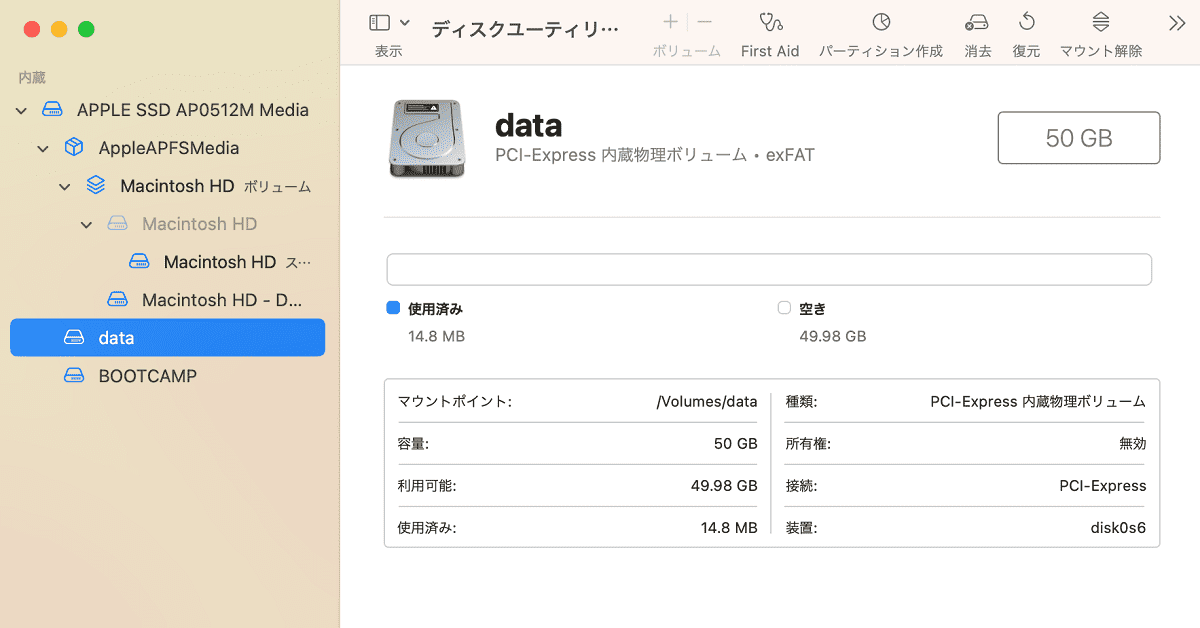The width and height of the screenshot is (1200, 628).
Task: Click the data volume disk icon in sidebar
Action: click(x=74, y=338)
